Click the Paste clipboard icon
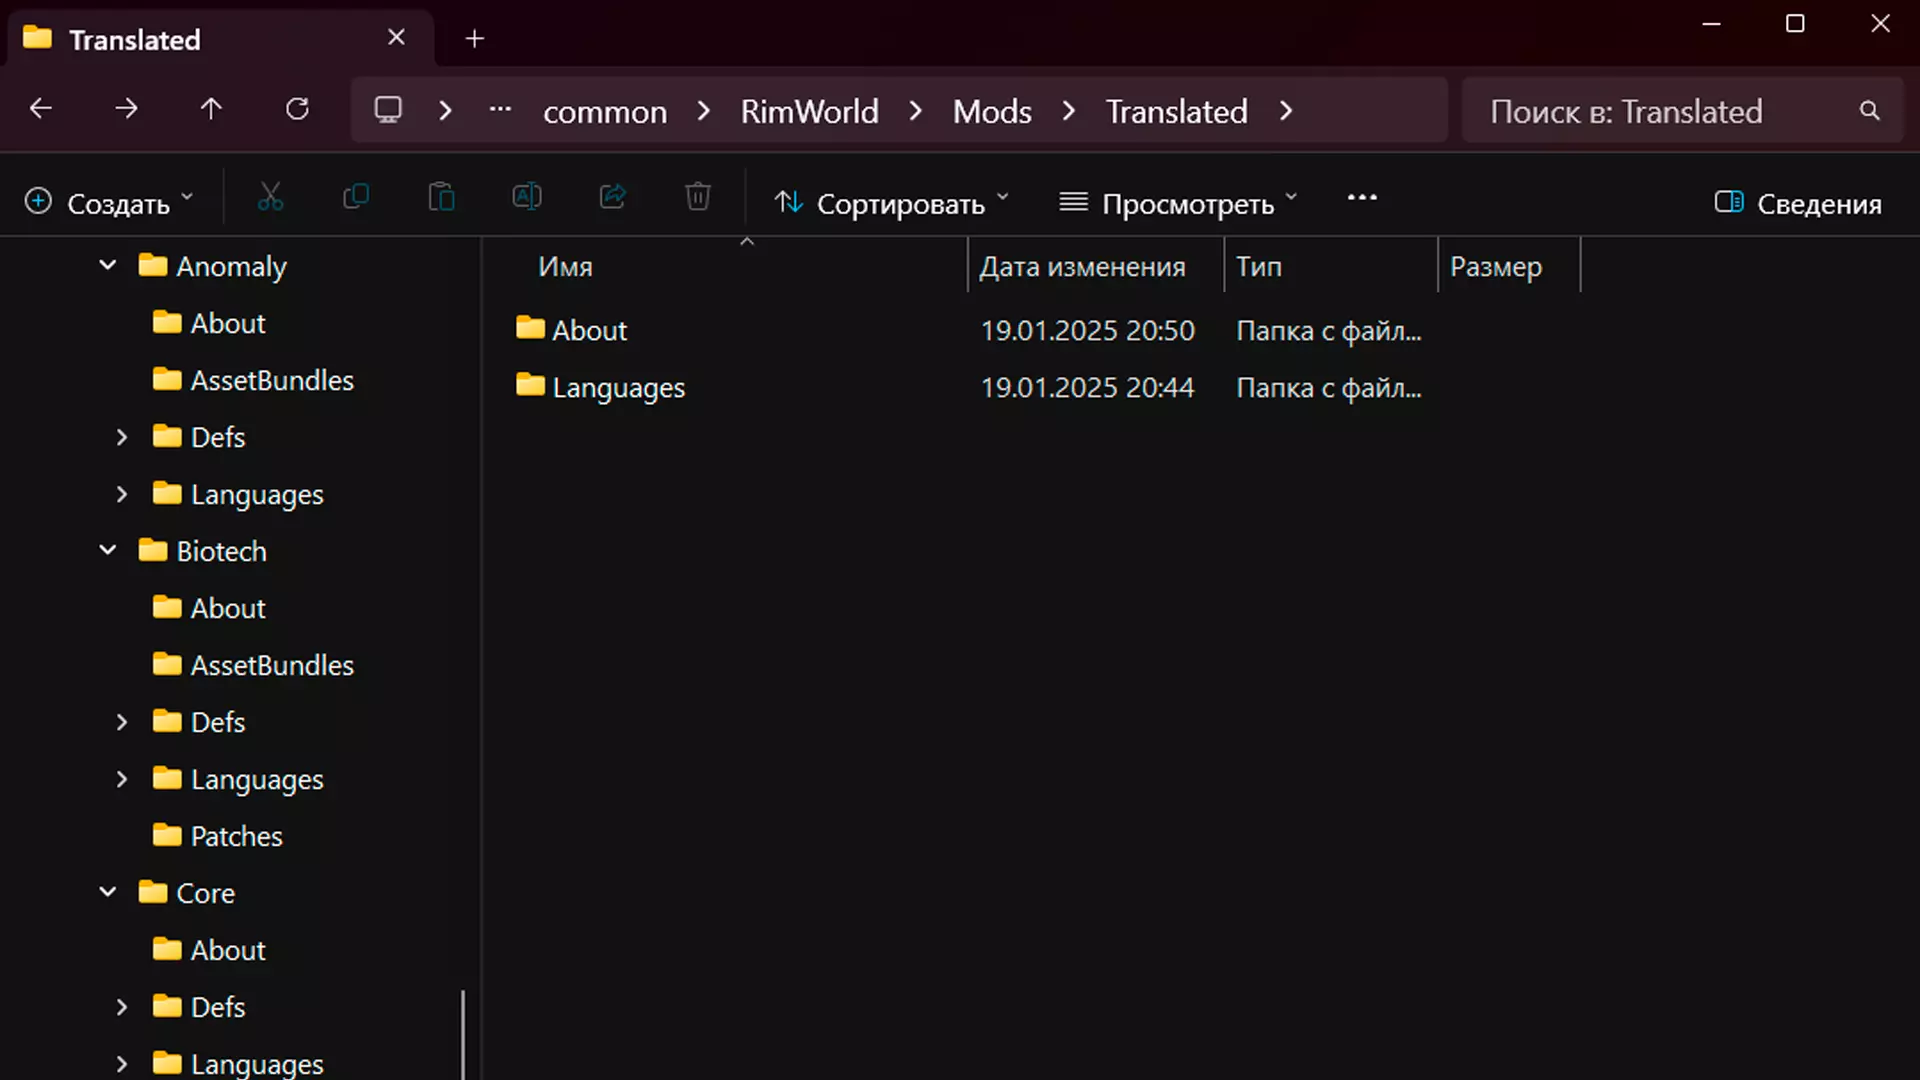This screenshot has height=1080, width=1920. 441,197
